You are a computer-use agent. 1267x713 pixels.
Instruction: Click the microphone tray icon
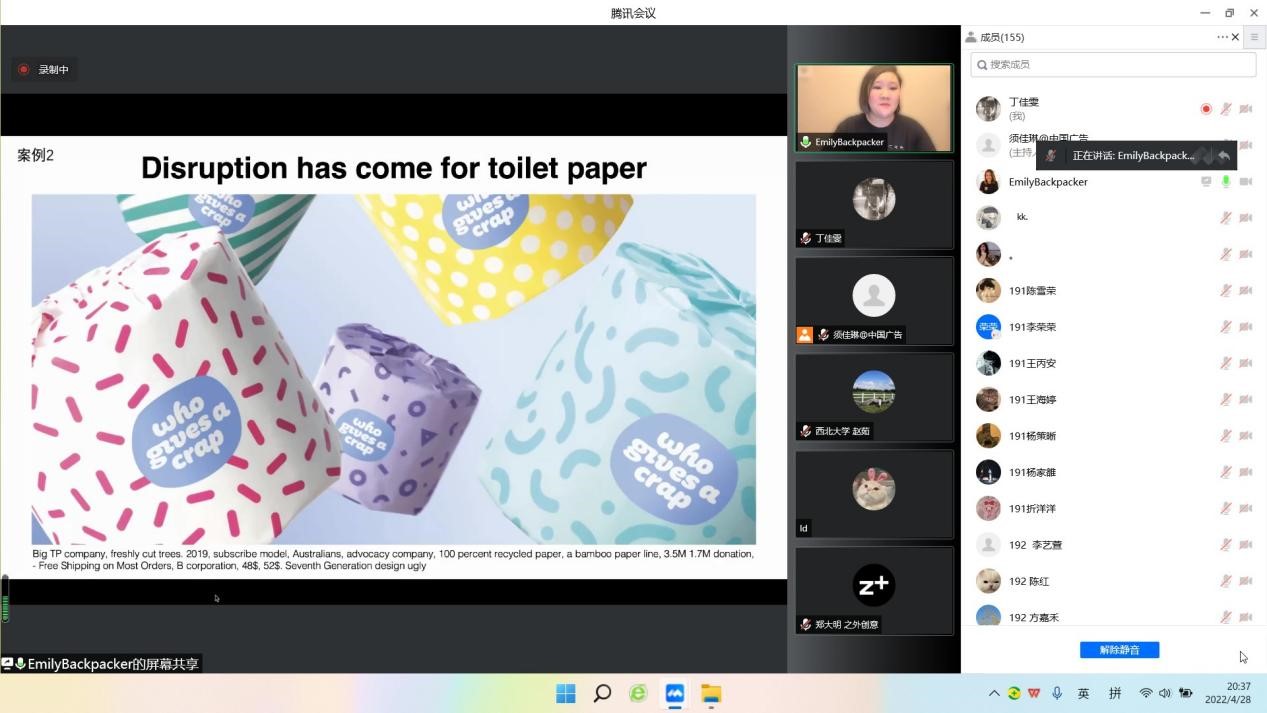click(1057, 693)
